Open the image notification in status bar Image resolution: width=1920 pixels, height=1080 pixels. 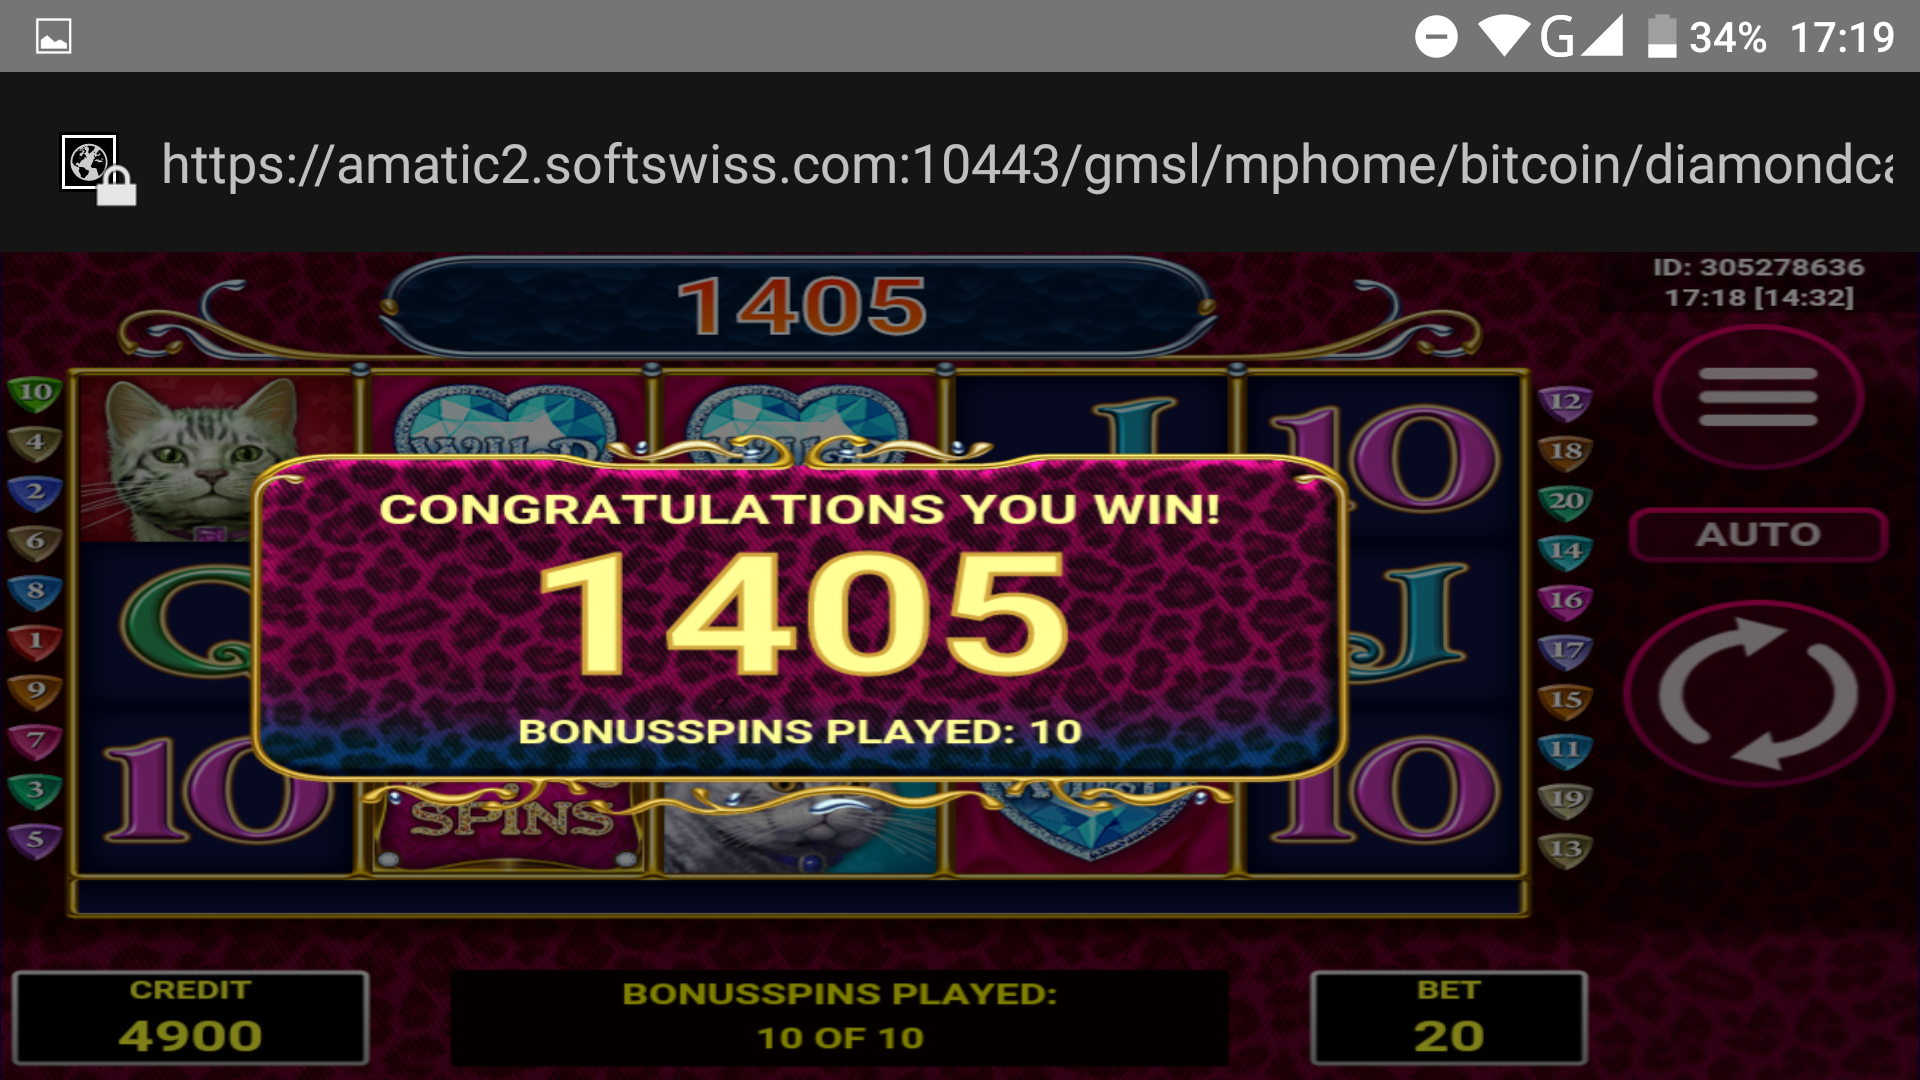click(x=53, y=37)
